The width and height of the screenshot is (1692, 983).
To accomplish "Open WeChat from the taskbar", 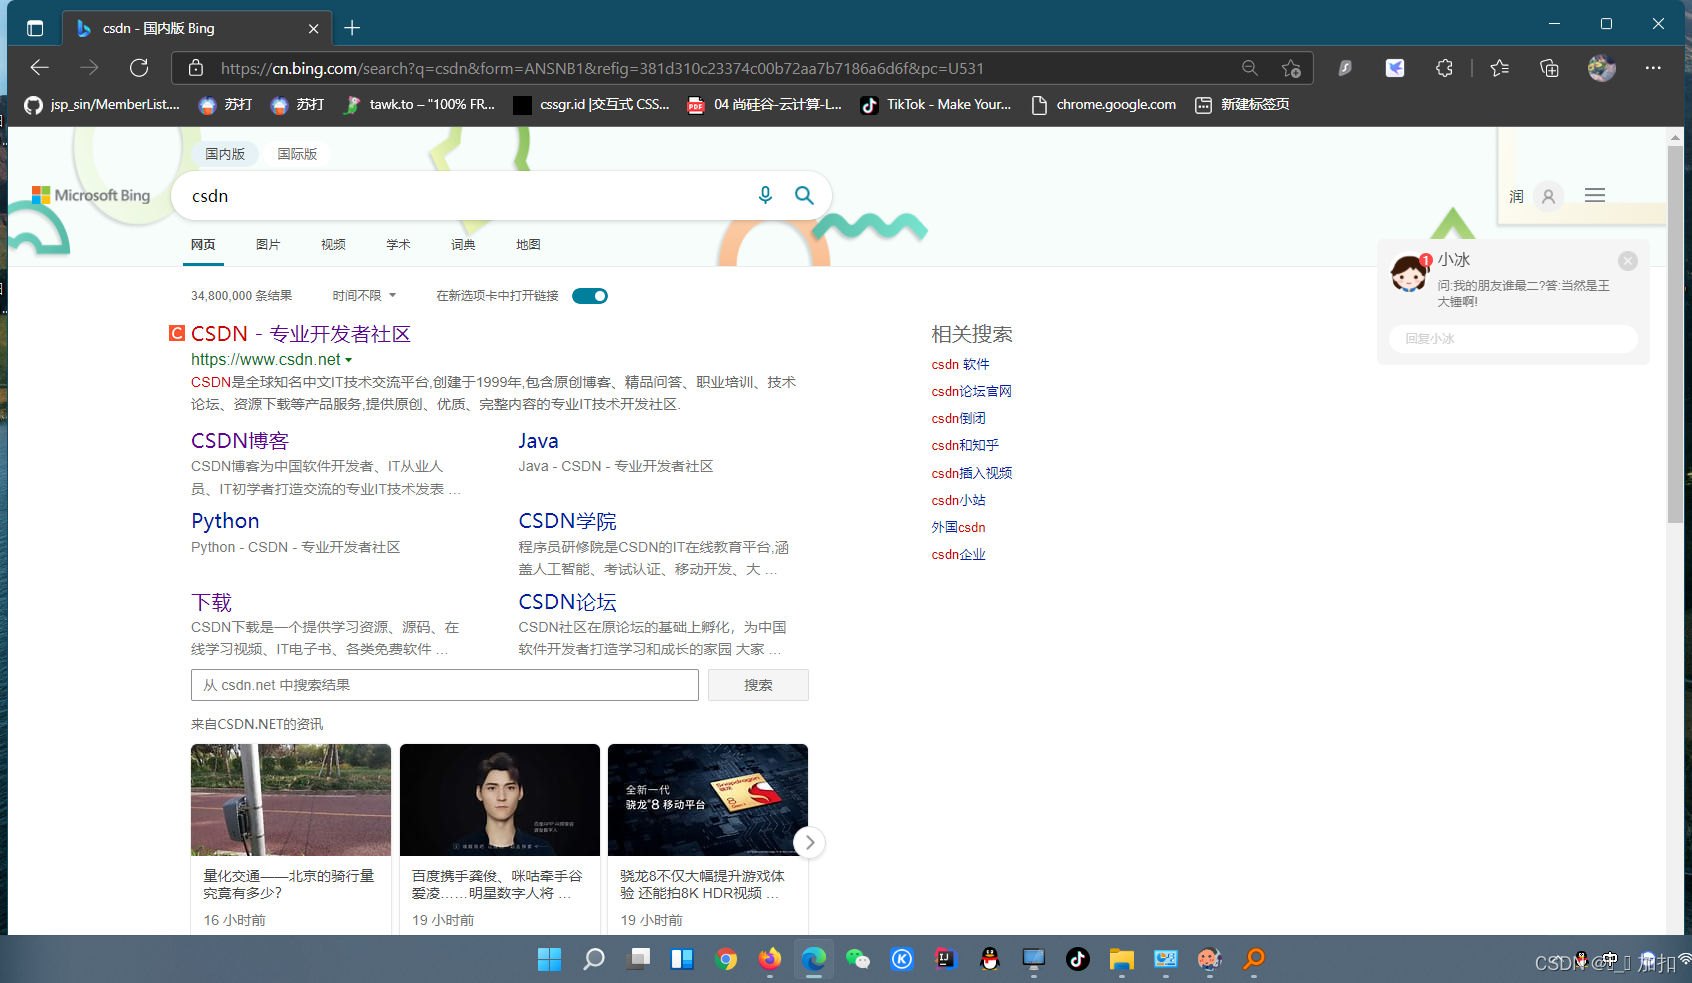I will [x=858, y=959].
